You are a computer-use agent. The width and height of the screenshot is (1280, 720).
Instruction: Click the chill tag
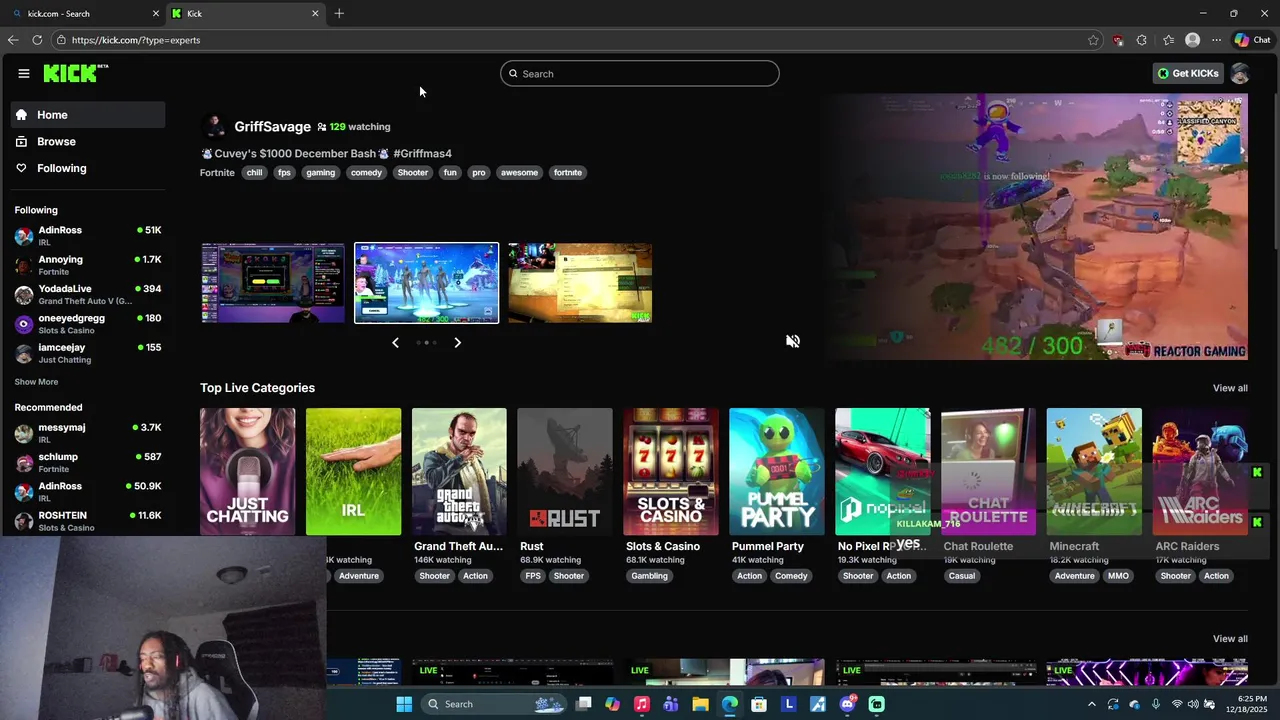point(255,172)
